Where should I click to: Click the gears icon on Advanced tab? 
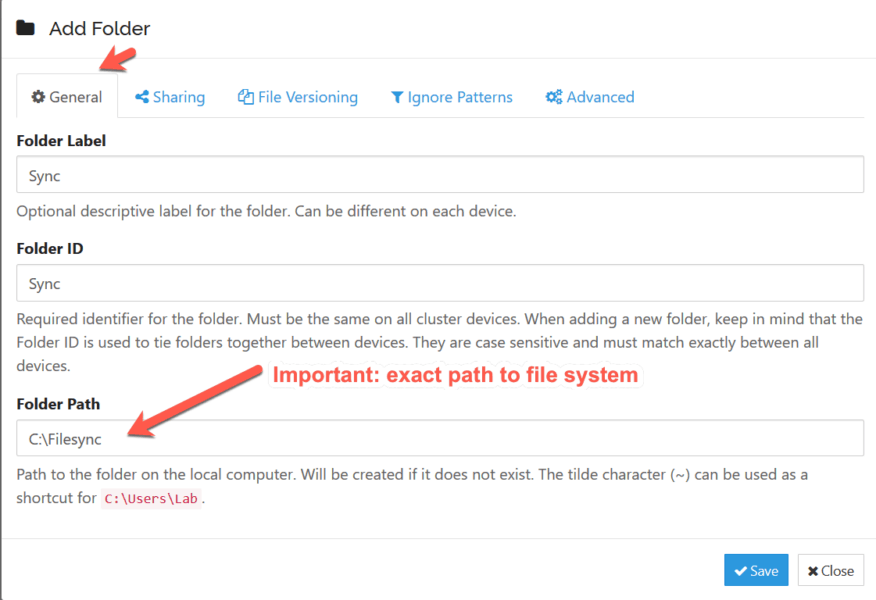pos(553,97)
